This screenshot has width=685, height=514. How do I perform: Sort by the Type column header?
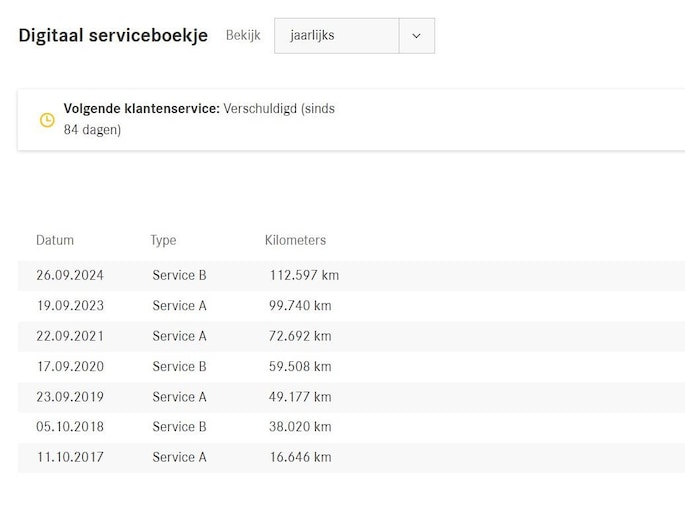[x=163, y=240]
